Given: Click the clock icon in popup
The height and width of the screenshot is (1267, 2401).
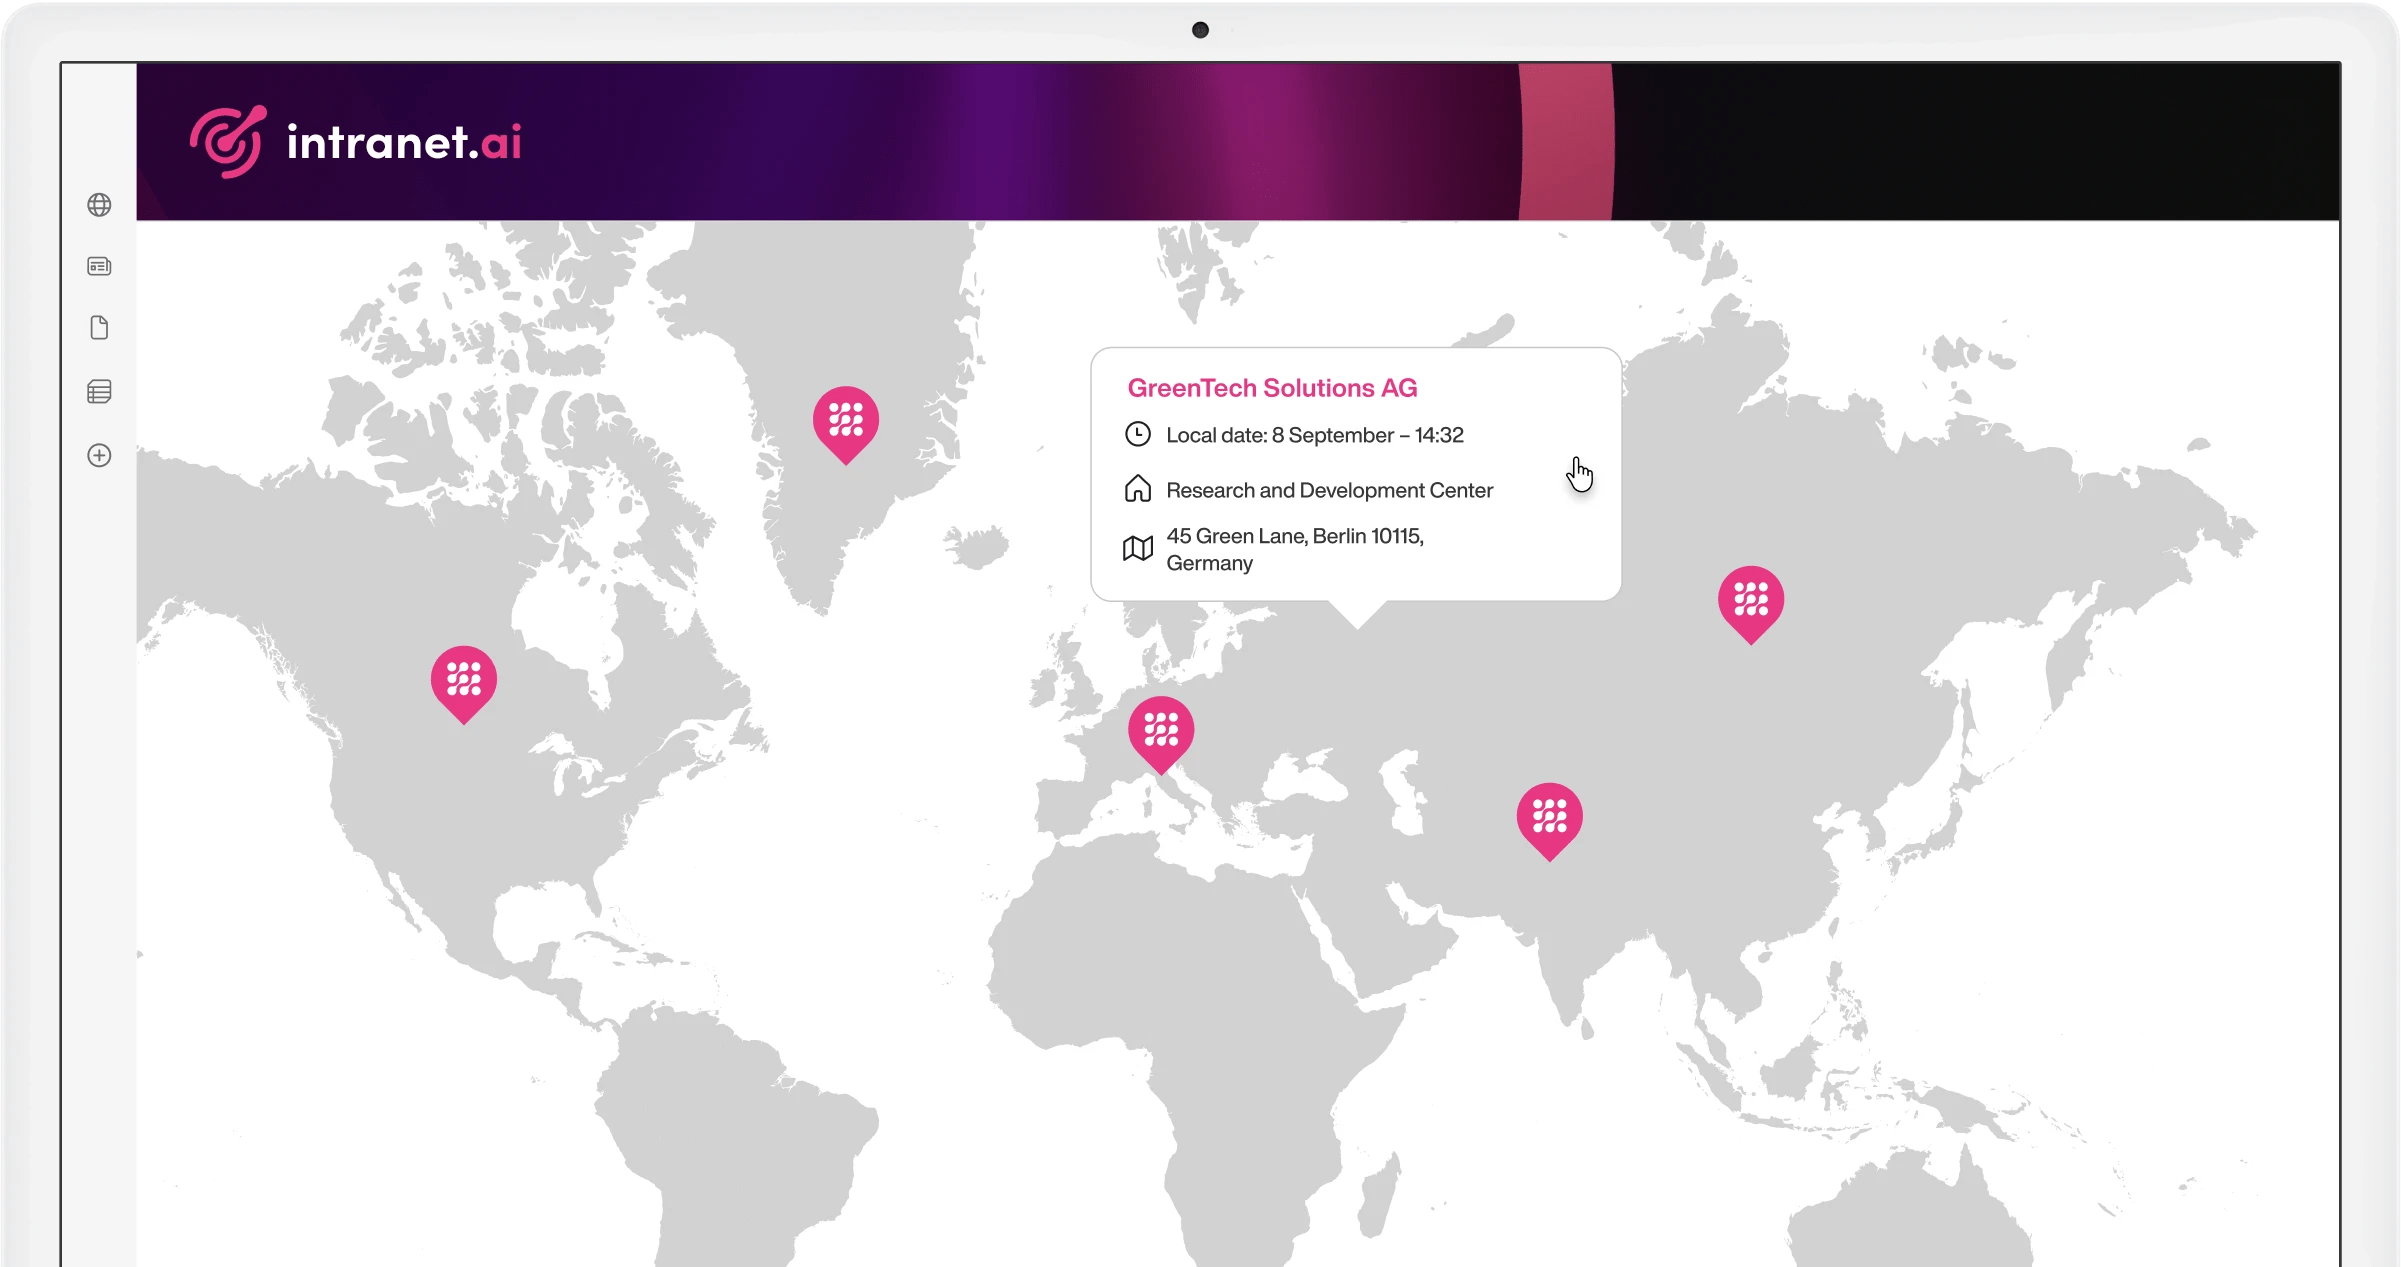Looking at the screenshot, I should click(1138, 434).
